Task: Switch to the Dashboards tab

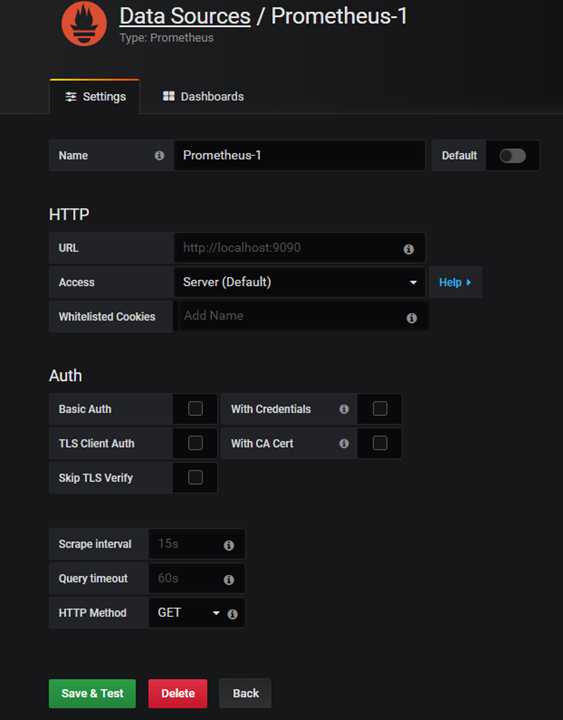Action: [x=203, y=96]
